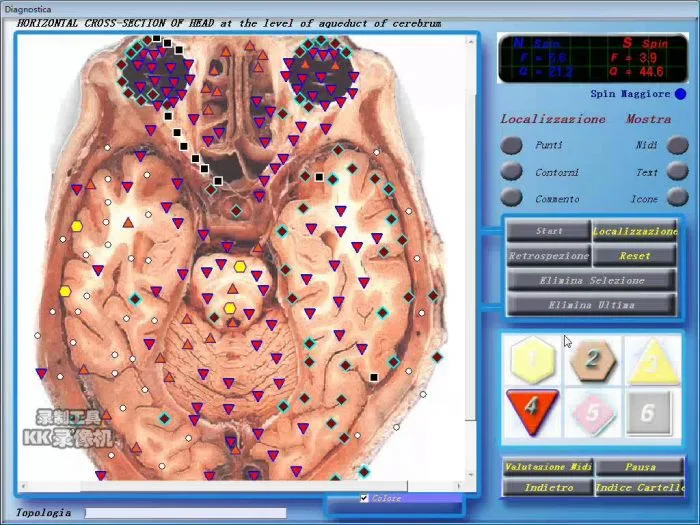Click the Elimina Selezione button
Screen dimensions: 700x525
point(591,280)
